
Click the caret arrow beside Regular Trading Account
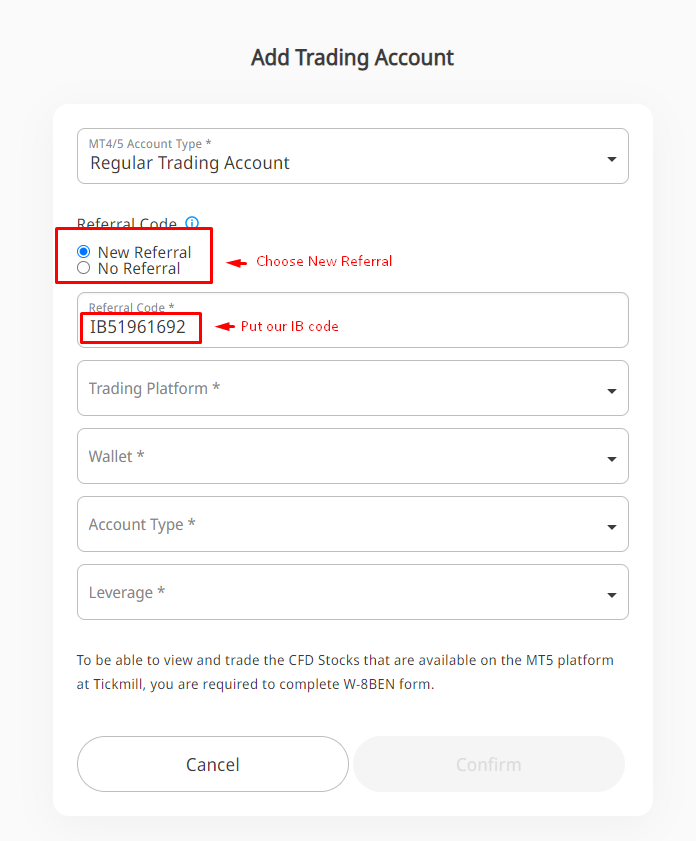click(x=611, y=160)
